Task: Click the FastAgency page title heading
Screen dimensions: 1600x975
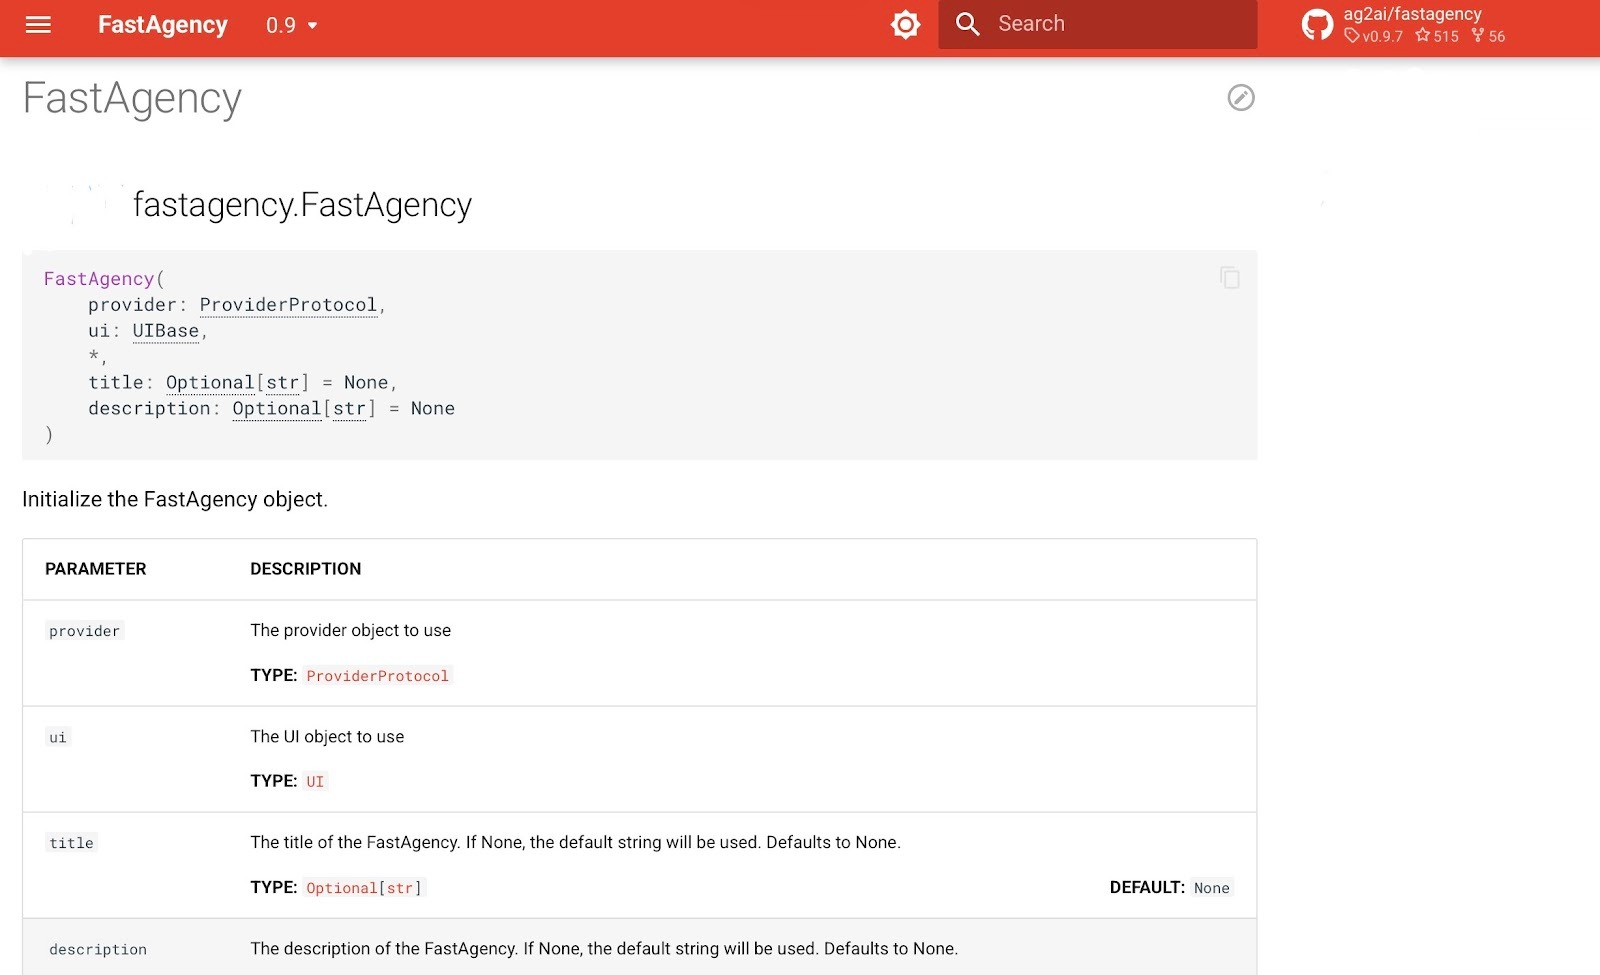Action: pyautogui.click(x=132, y=98)
